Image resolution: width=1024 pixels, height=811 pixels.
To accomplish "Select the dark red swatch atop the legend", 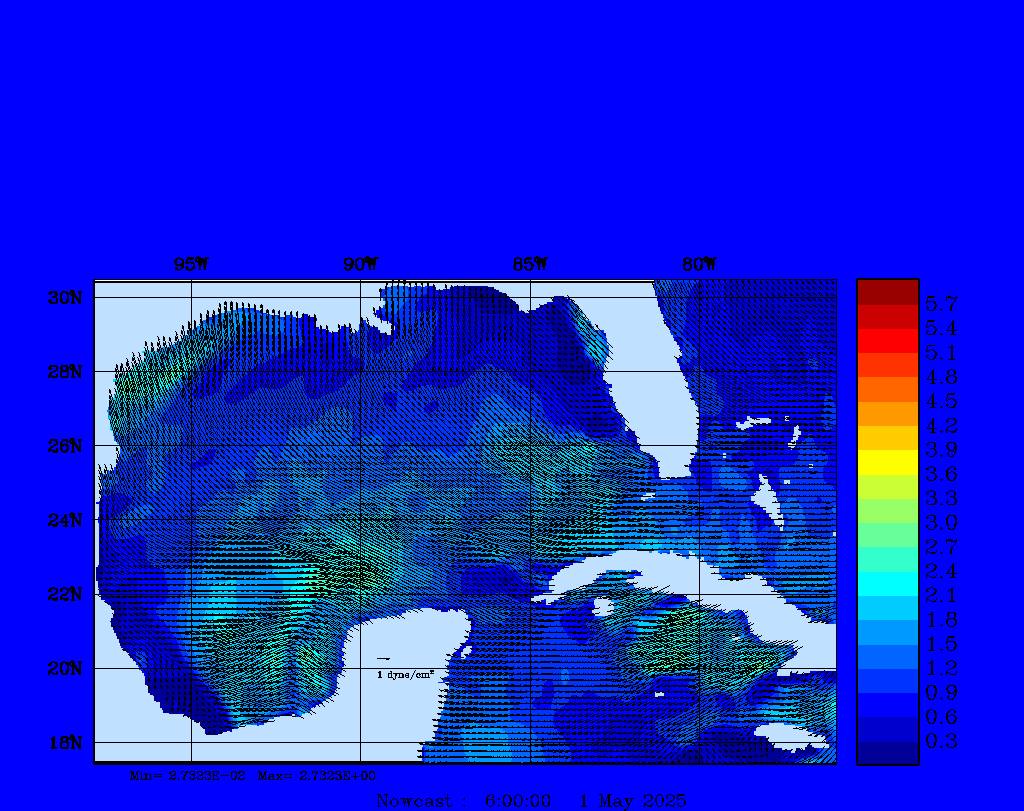I will pos(887,292).
